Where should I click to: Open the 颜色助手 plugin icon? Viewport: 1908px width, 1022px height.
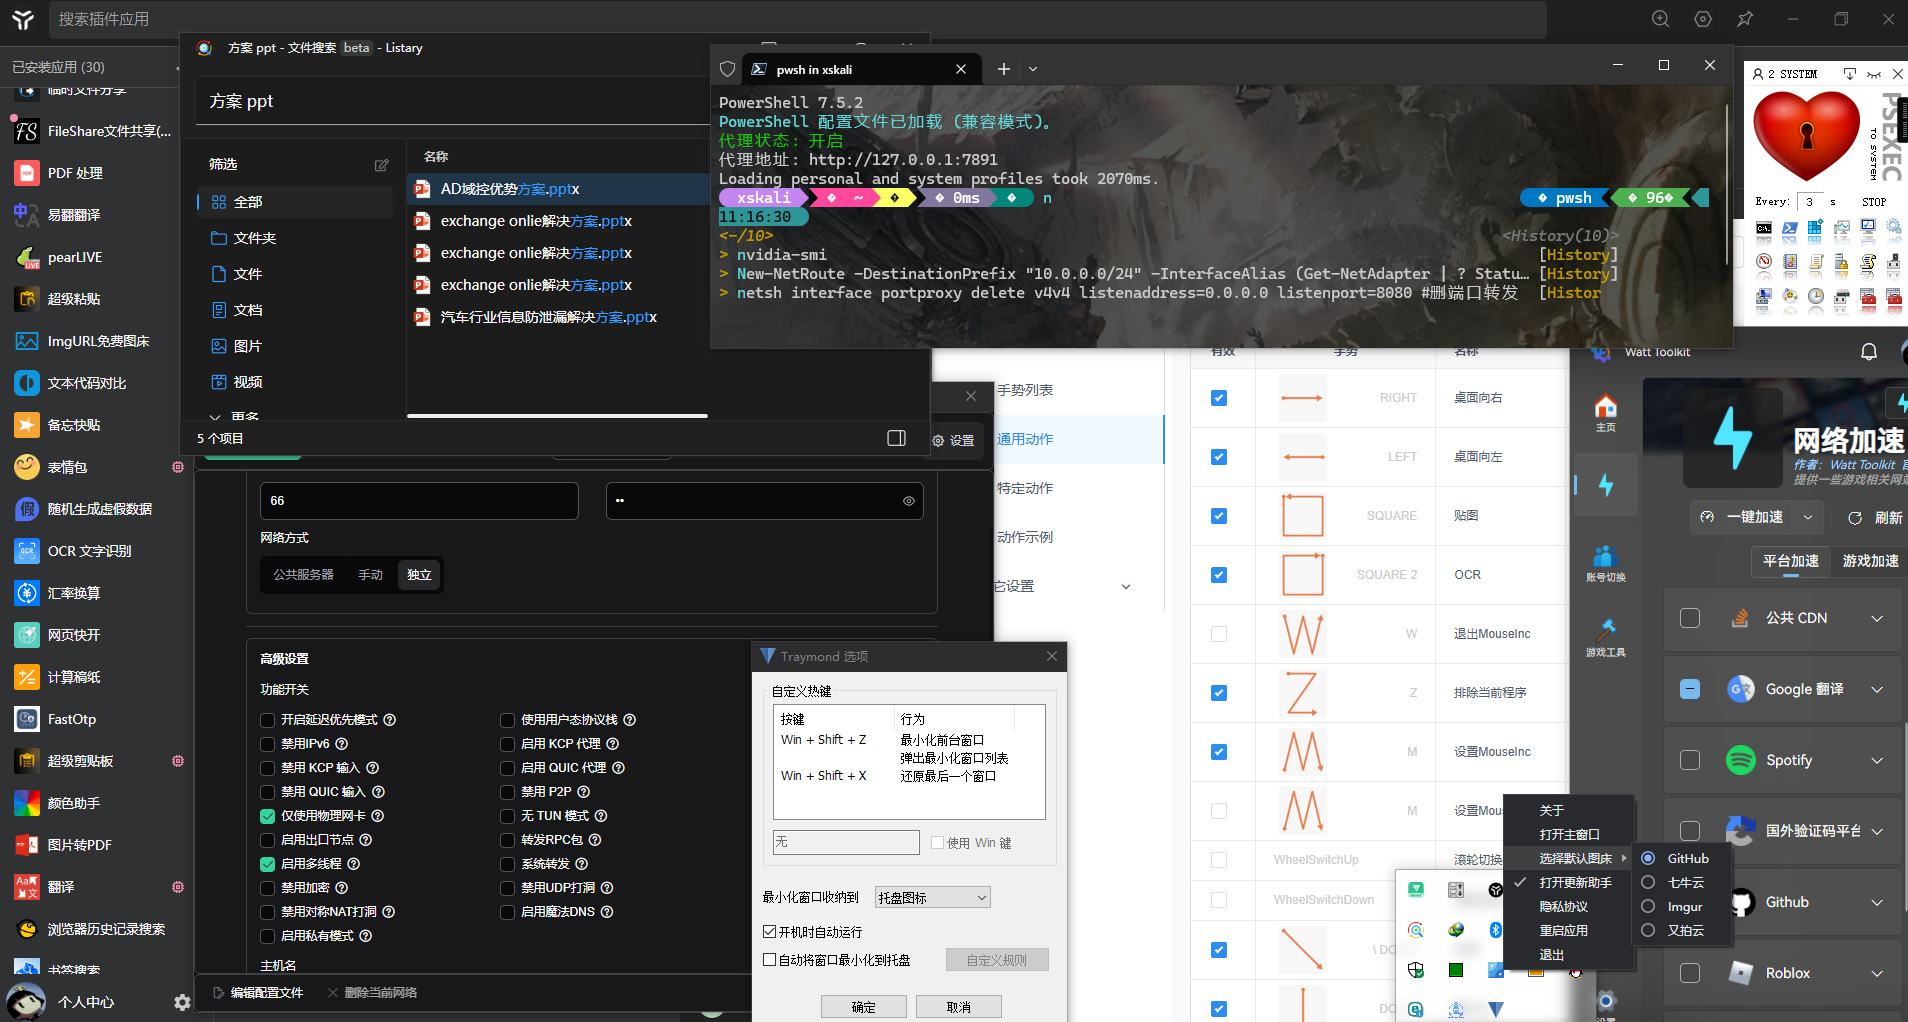pos(27,803)
